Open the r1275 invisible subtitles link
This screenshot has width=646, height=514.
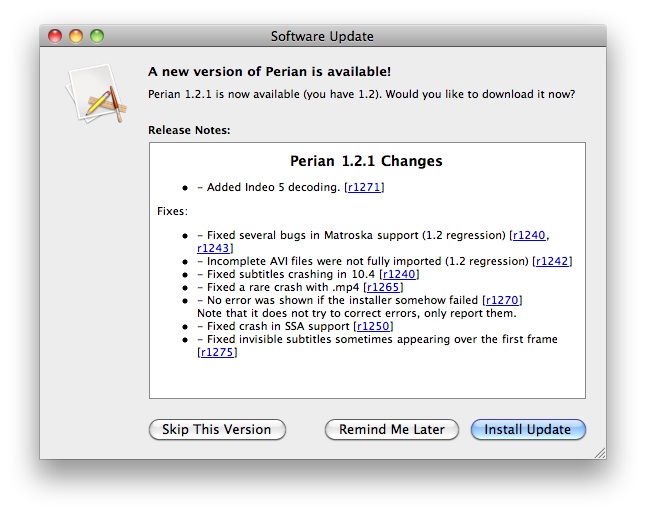217,352
